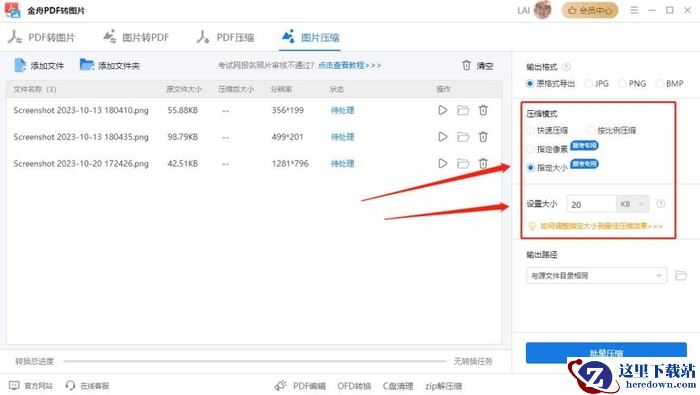Delete Screenshot 2023-10-13 180435.png from list
Image resolution: width=700 pixels, height=395 pixels.
point(483,137)
